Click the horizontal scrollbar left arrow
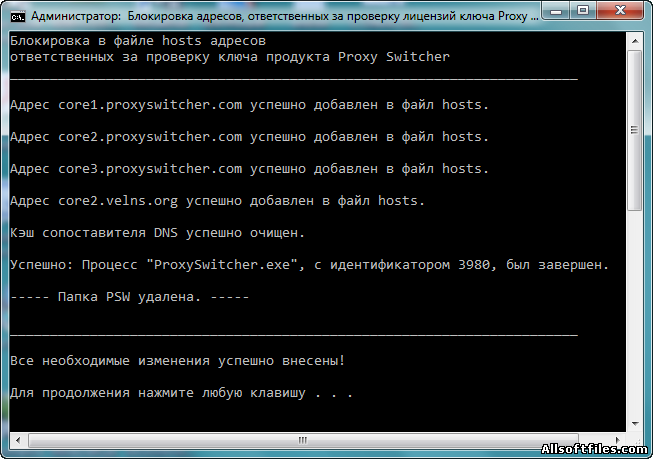653x459 pixels. [18, 440]
